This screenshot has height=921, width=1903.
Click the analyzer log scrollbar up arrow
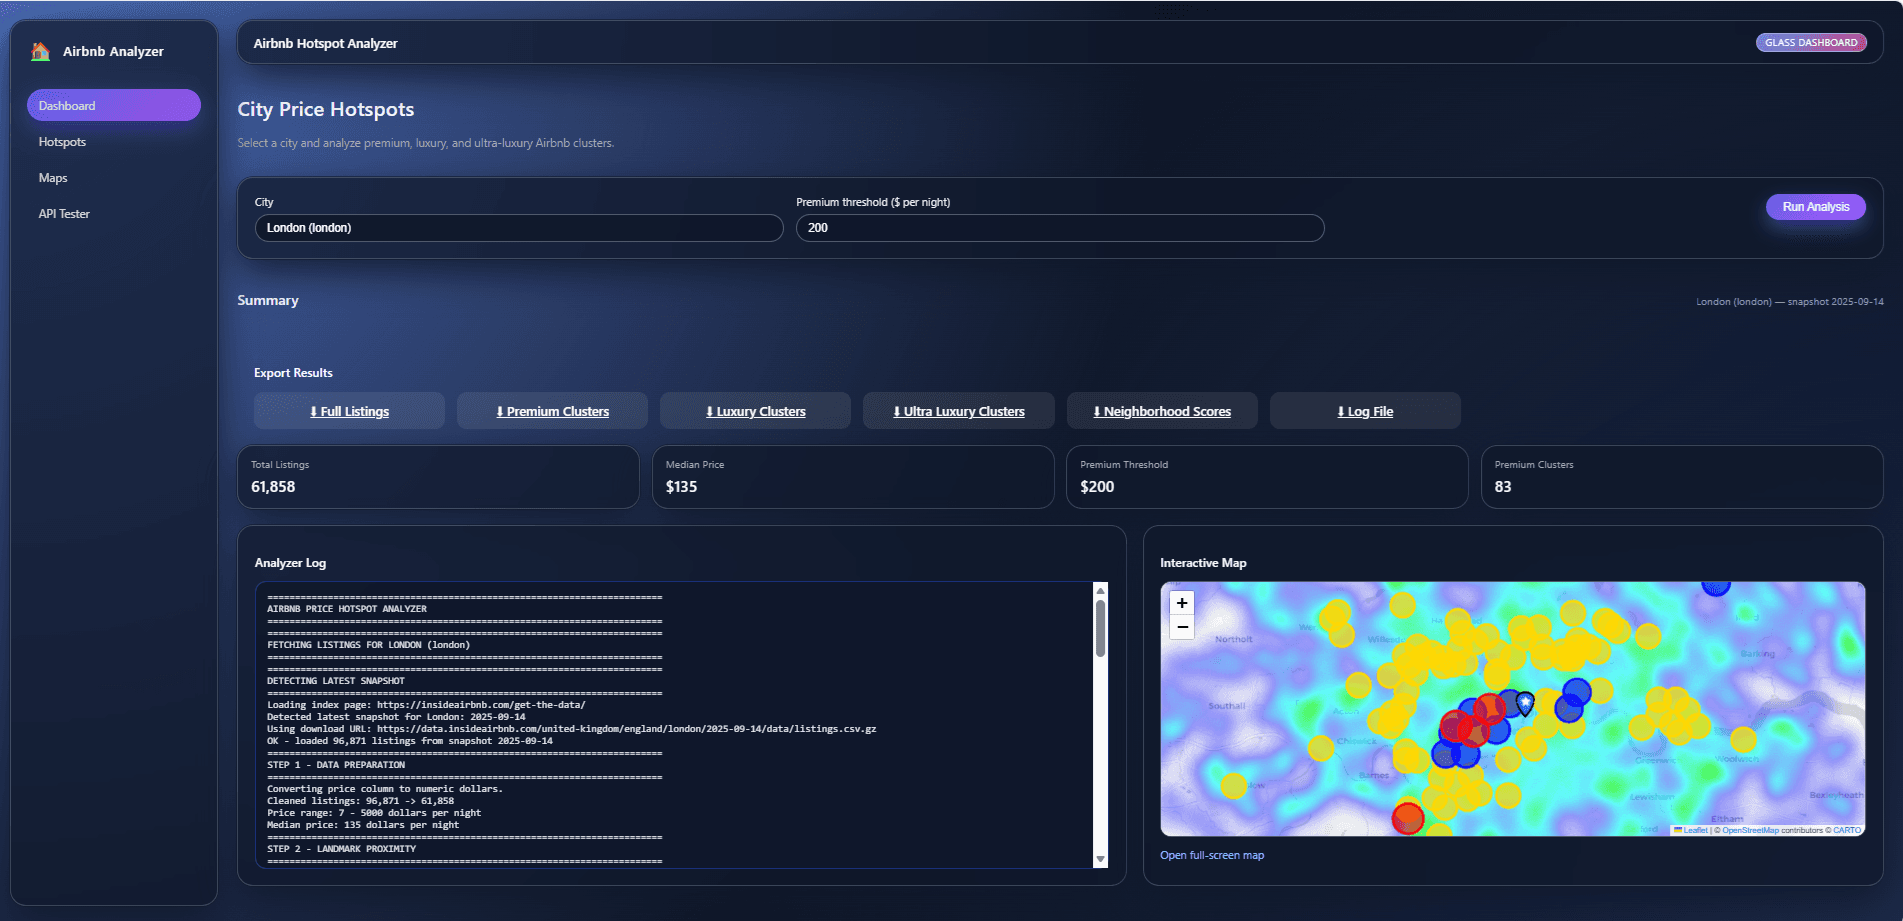click(x=1100, y=590)
